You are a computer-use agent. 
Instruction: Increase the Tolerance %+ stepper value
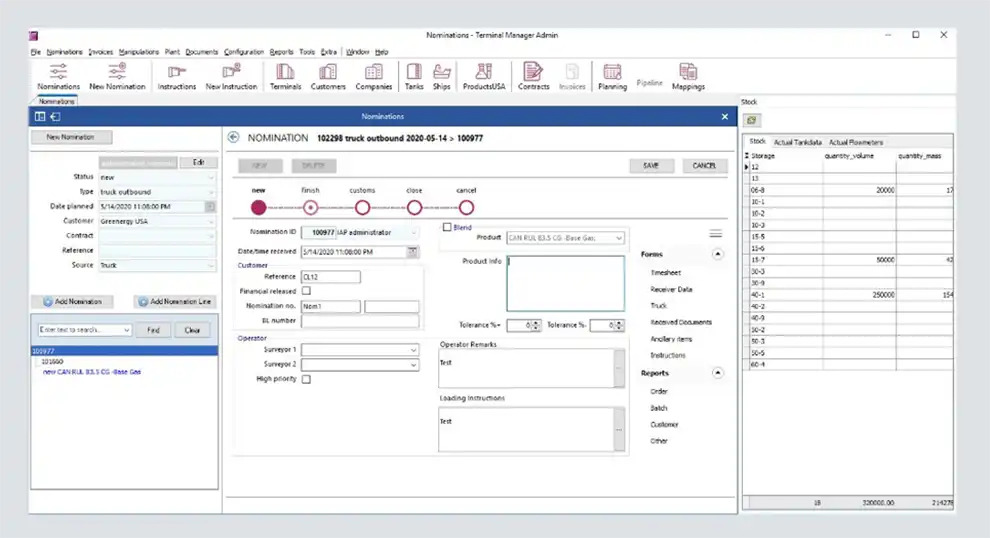(536, 322)
